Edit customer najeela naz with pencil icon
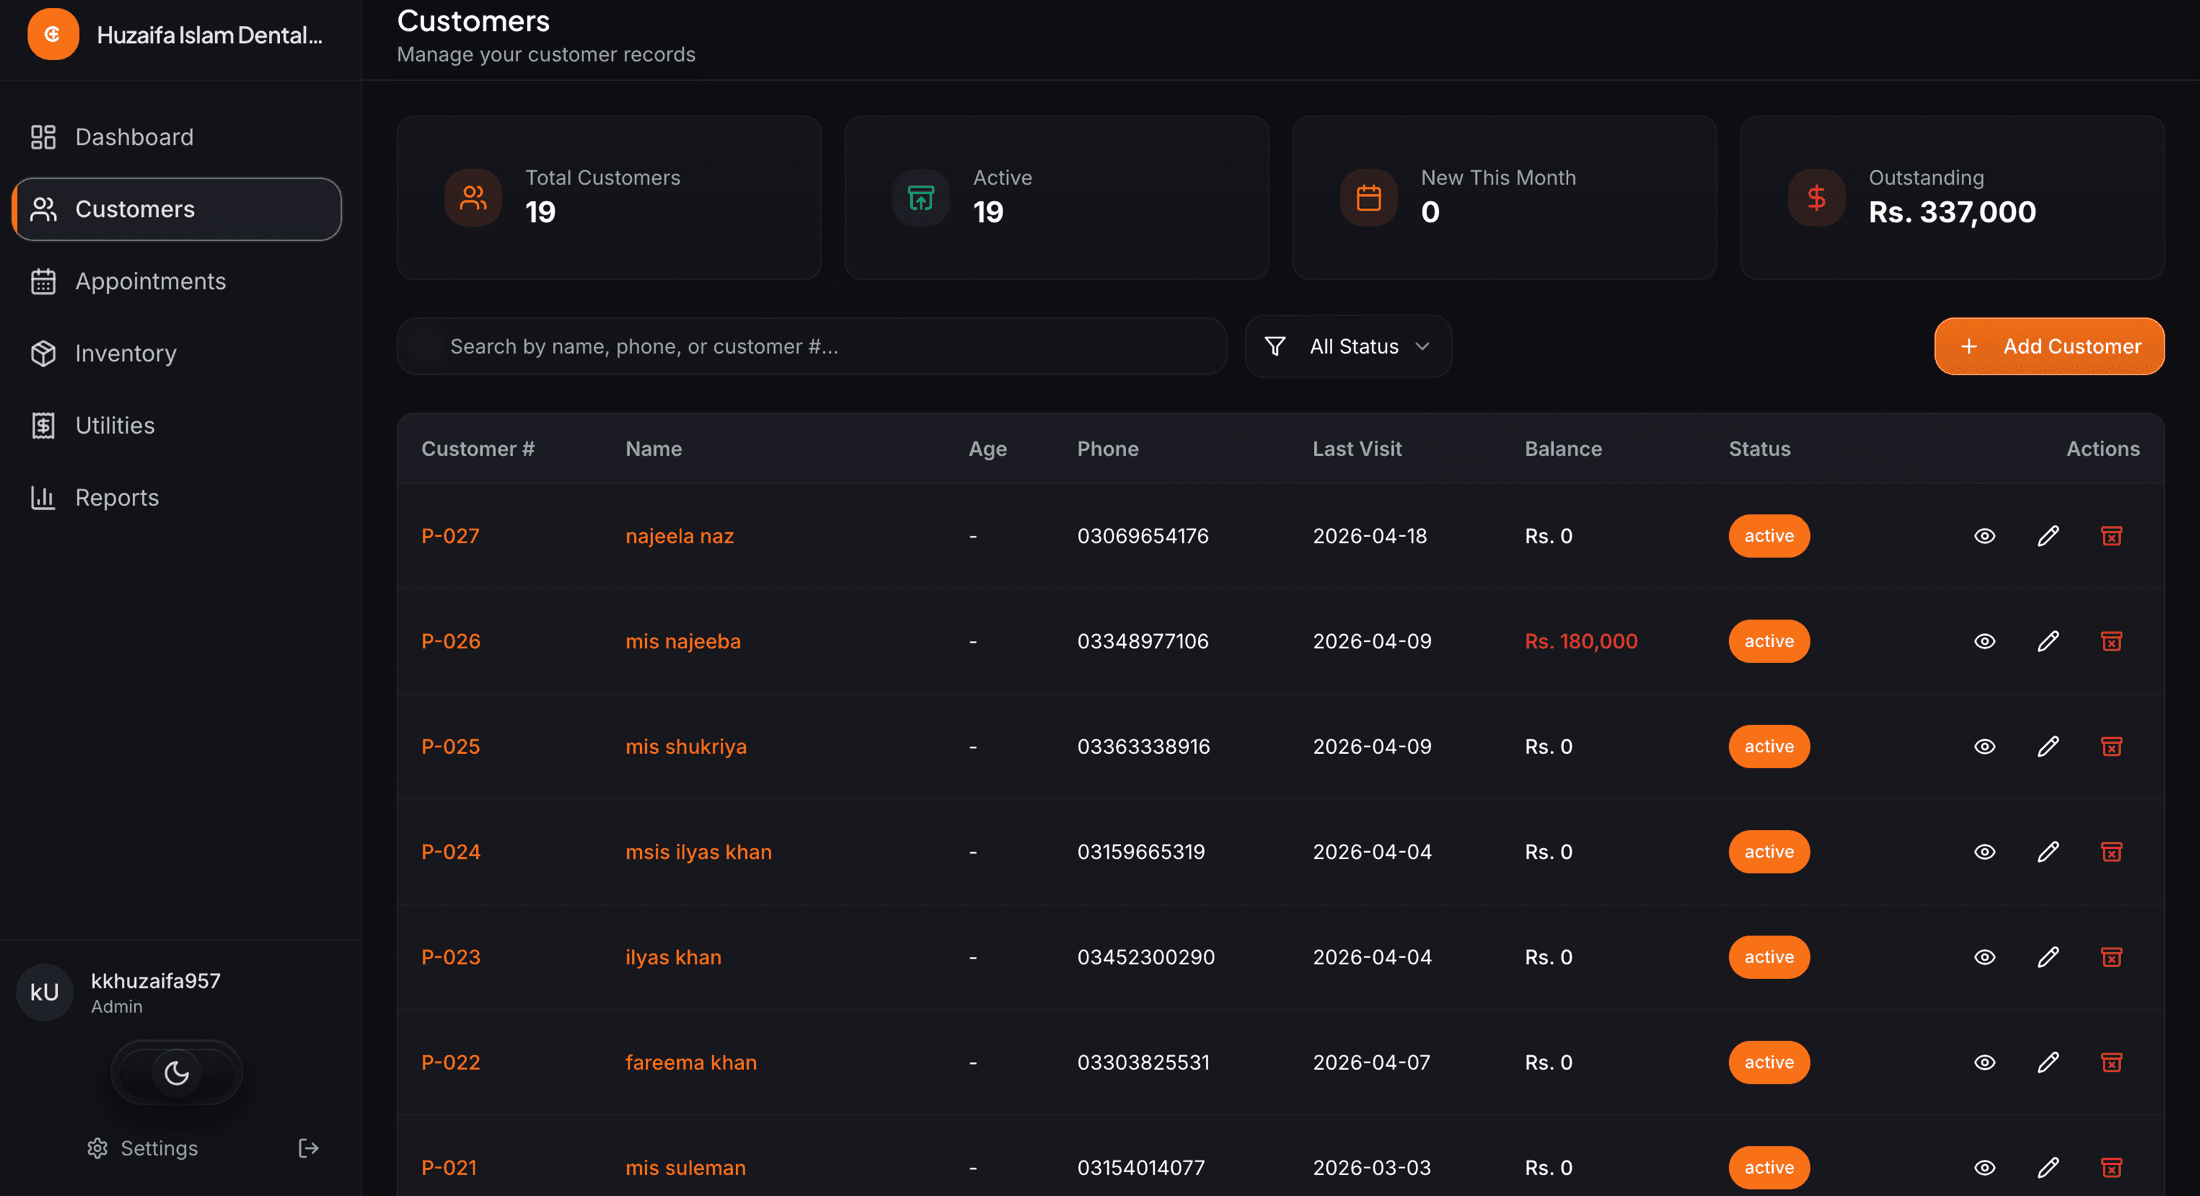The image size is (2200, 1196). (2048, 536)
